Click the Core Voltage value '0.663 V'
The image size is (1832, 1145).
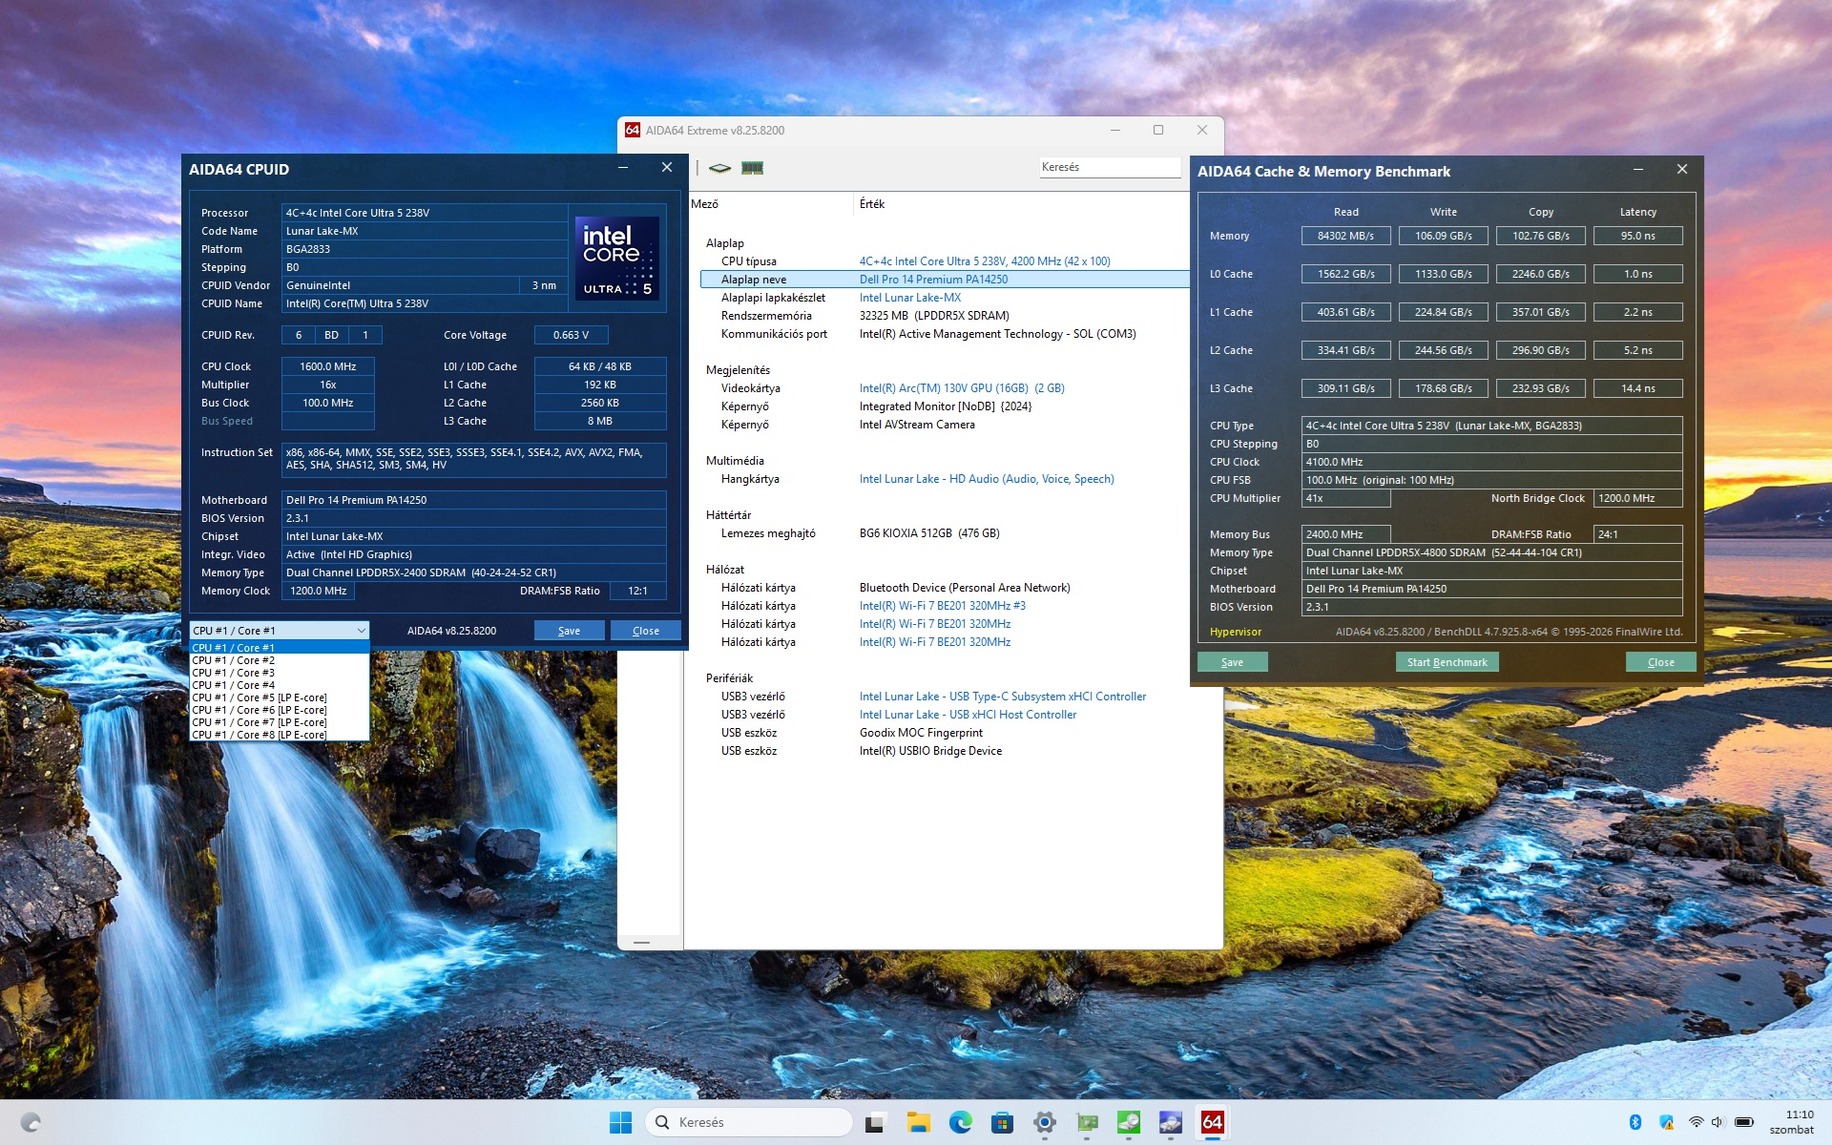coord(571,335)
